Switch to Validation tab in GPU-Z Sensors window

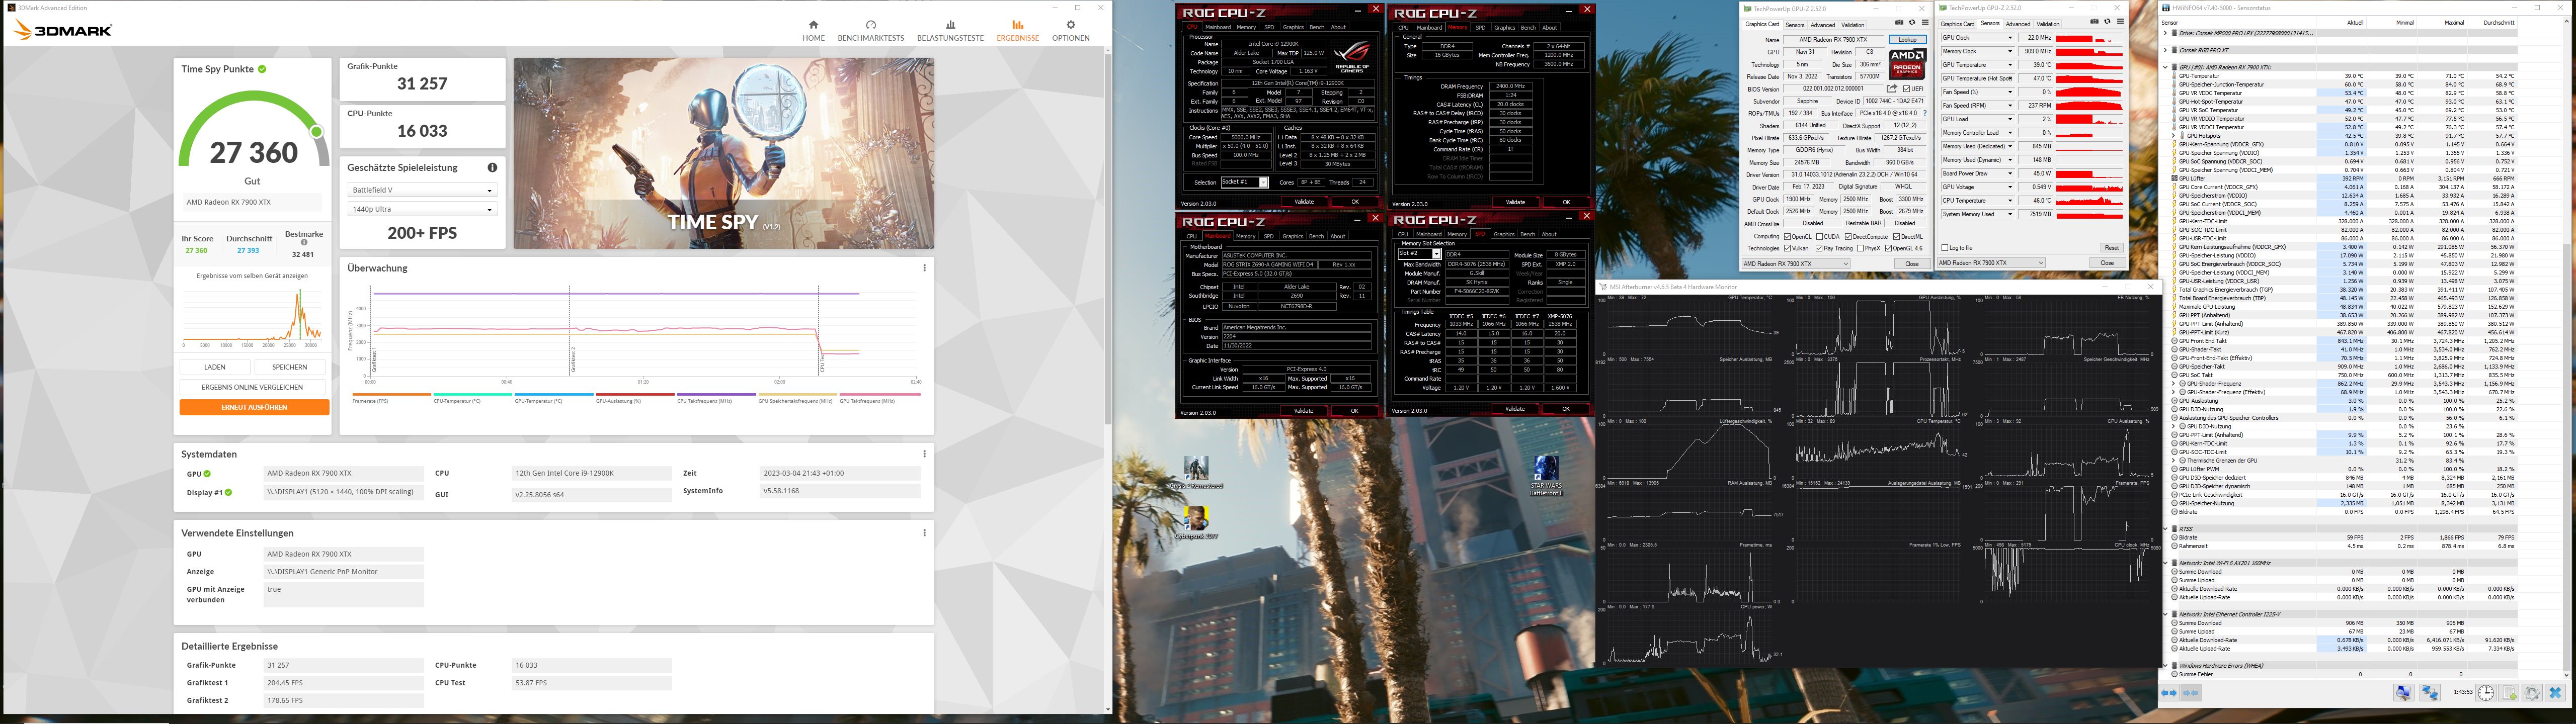tap(2048, 24)
